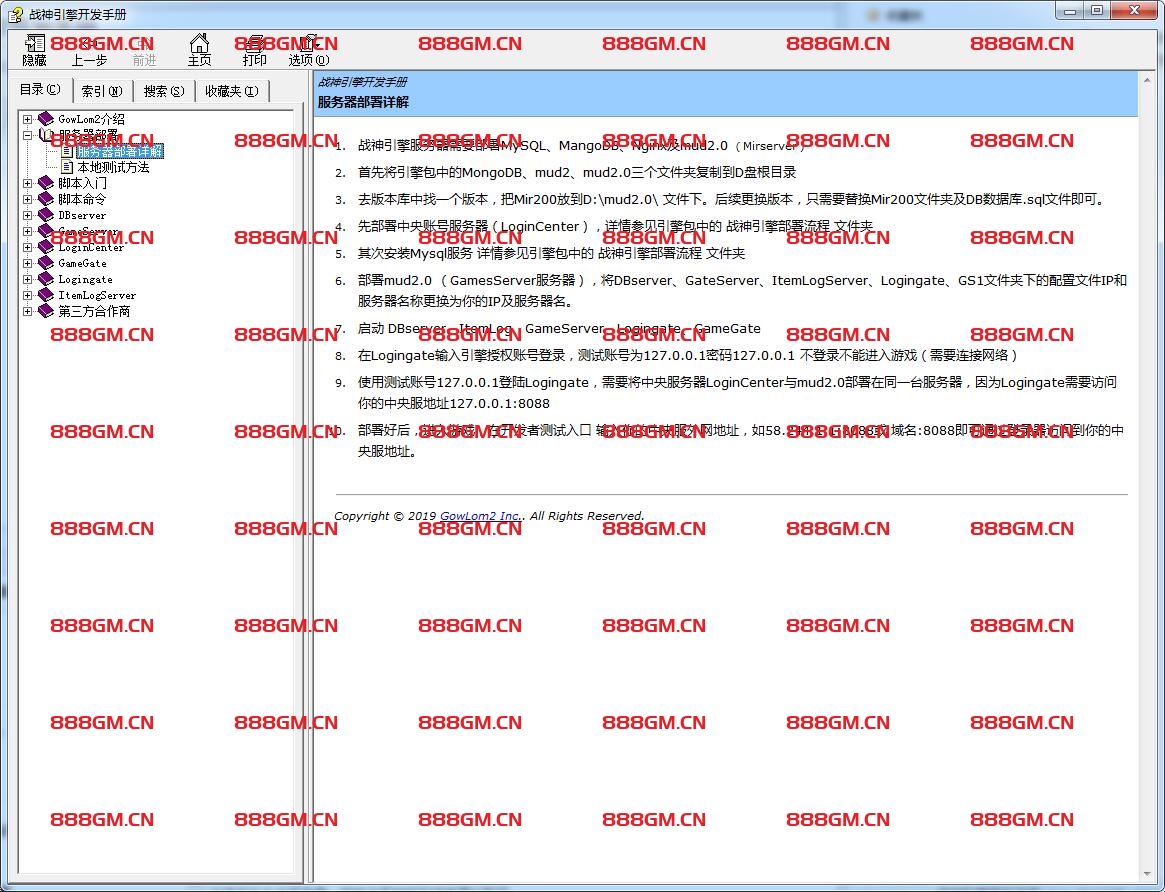Open the GowLom2 Inc. copyright link
Viewport: 1165px width, 892px height.
point(480,516)
